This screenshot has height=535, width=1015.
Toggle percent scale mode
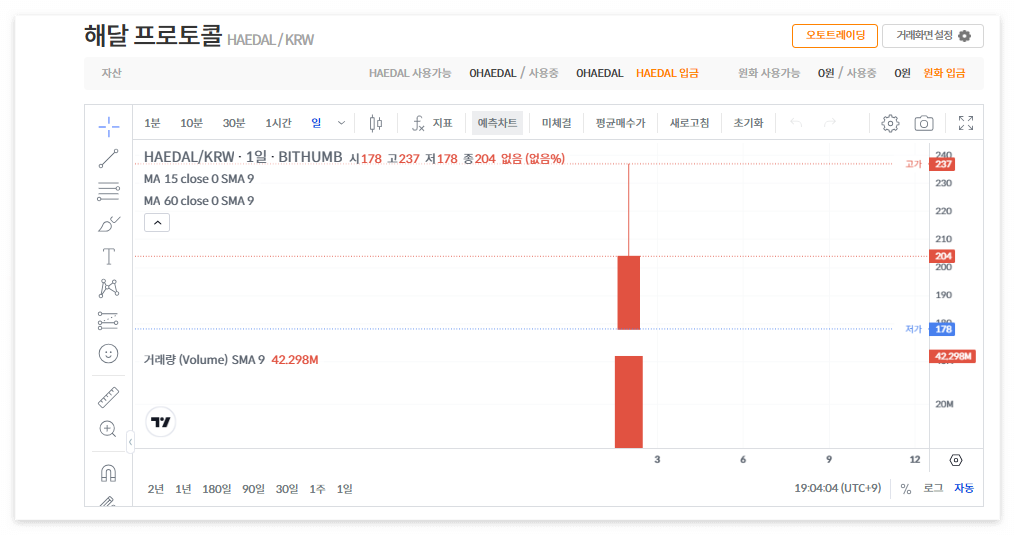906,489
